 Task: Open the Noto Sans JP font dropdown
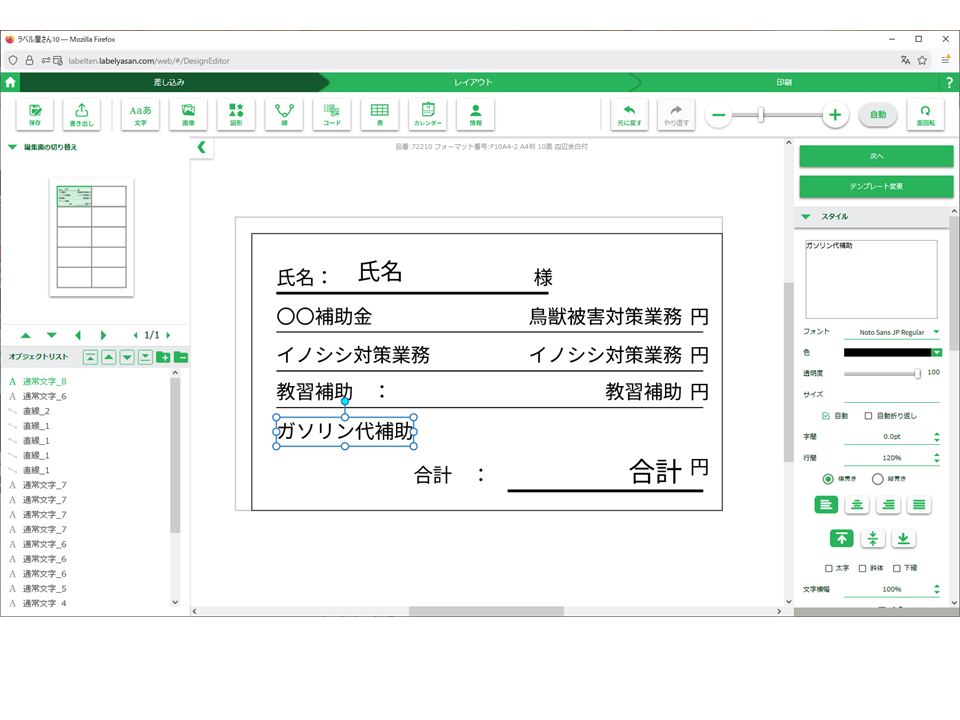tap(898, 332)
